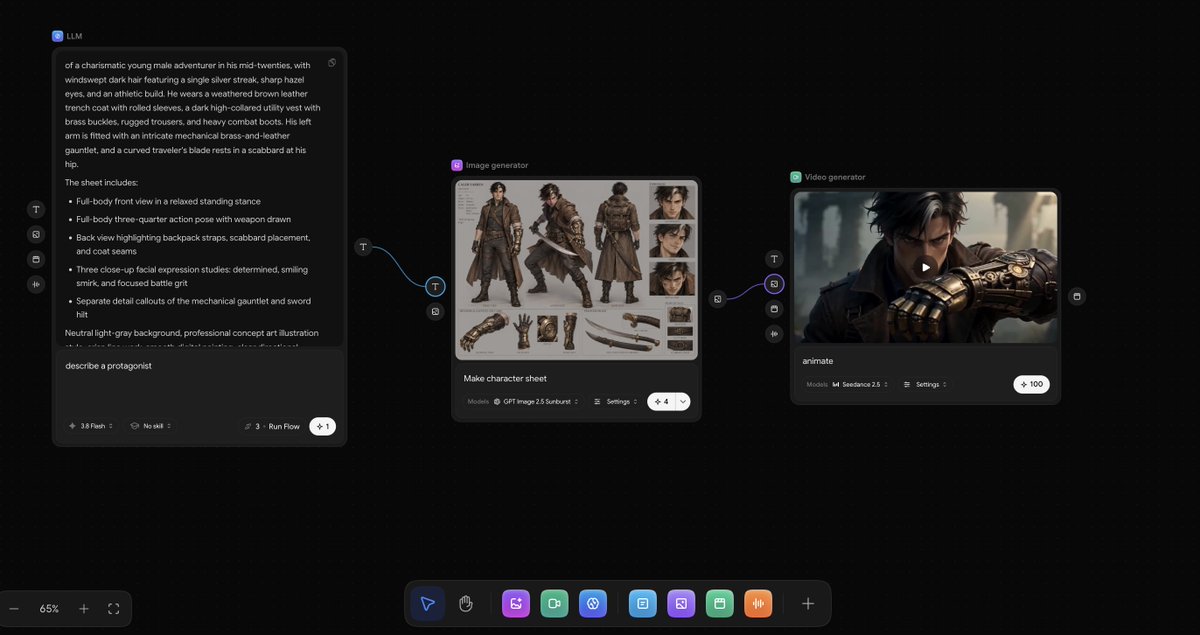The height and width of the screenshot is (635, 1200).
Task: Click Video generator highlighted image input port
Action: point(774,284)
